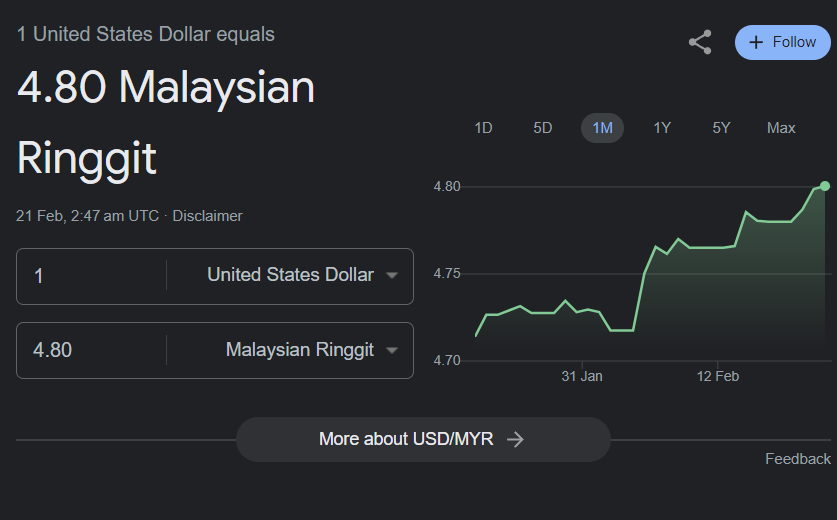Image resolution: width=837 pixels, height=520 pixels.
Task: Click the share icon
Action: click(700, 42)
